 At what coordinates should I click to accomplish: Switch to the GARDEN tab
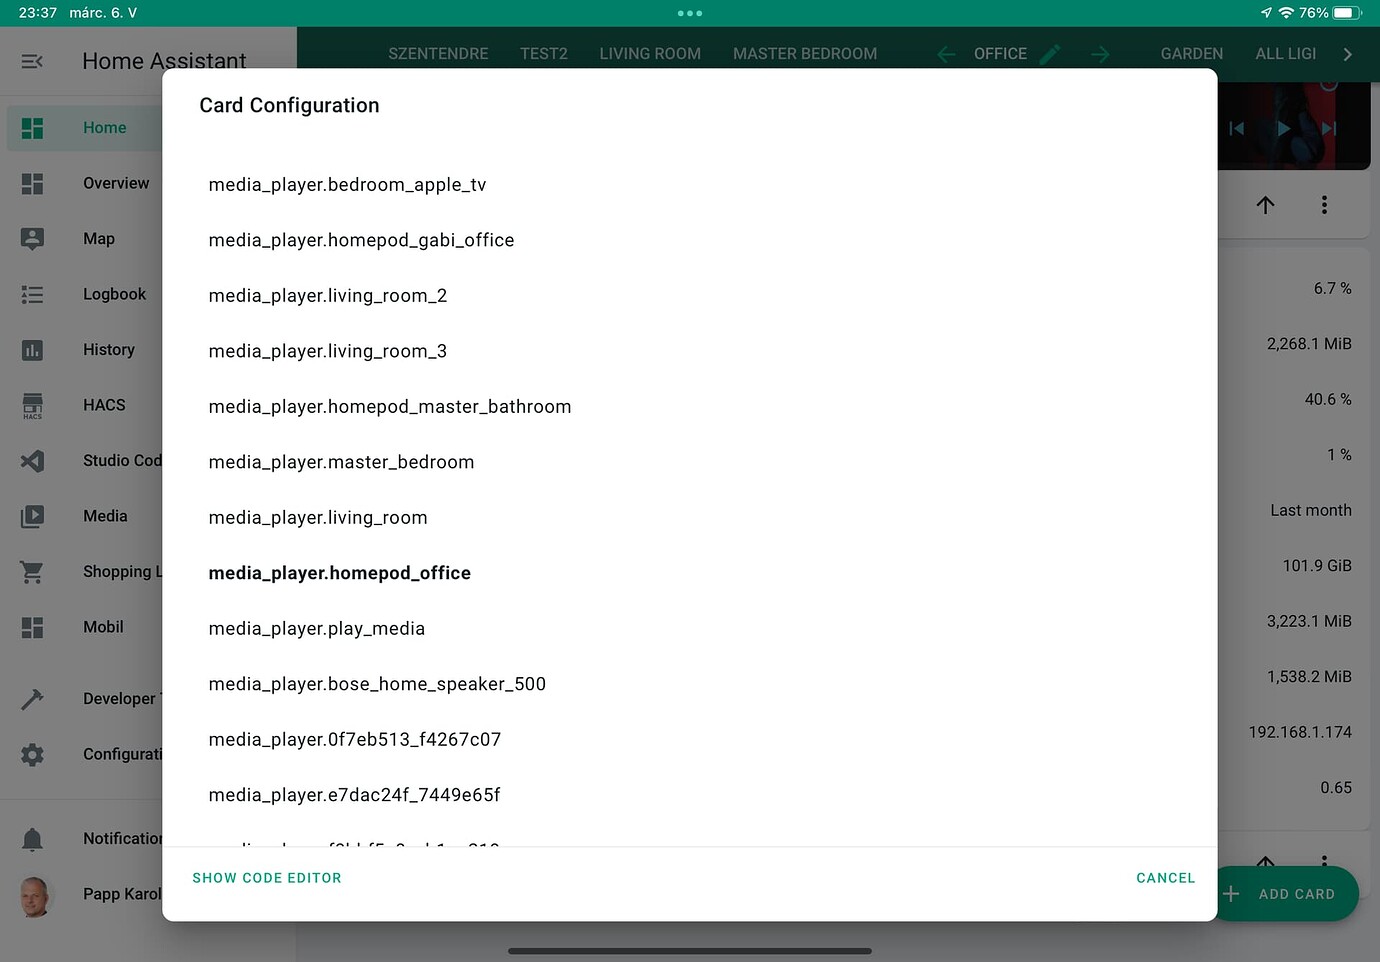pyautogui.click(x=1191, y=54)
